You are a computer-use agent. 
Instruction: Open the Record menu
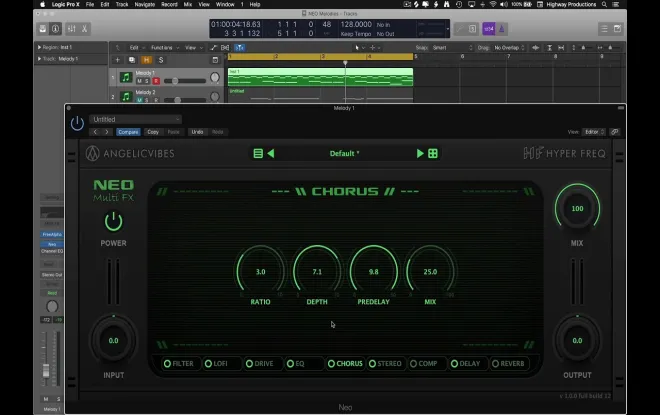169,4
